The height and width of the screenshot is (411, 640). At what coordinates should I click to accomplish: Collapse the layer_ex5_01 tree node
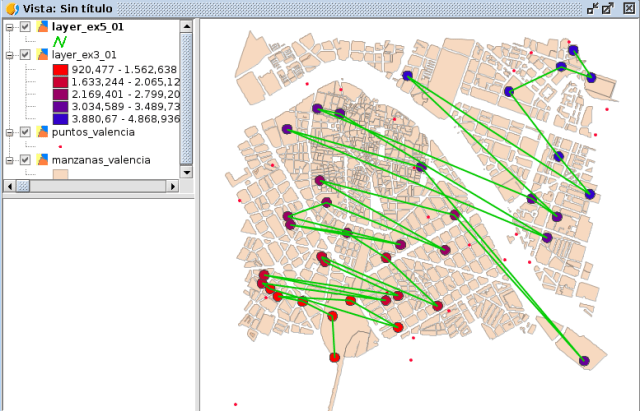pos(9,27)
